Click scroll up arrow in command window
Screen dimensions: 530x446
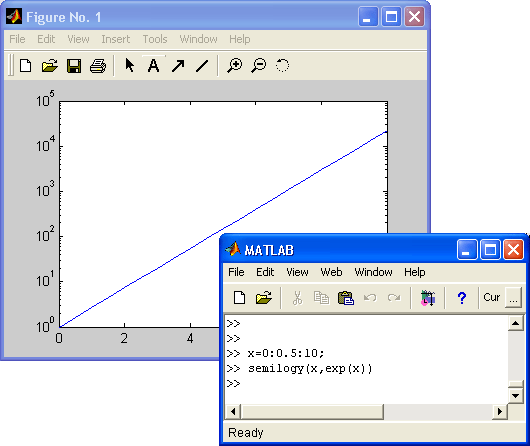point(515,323)
